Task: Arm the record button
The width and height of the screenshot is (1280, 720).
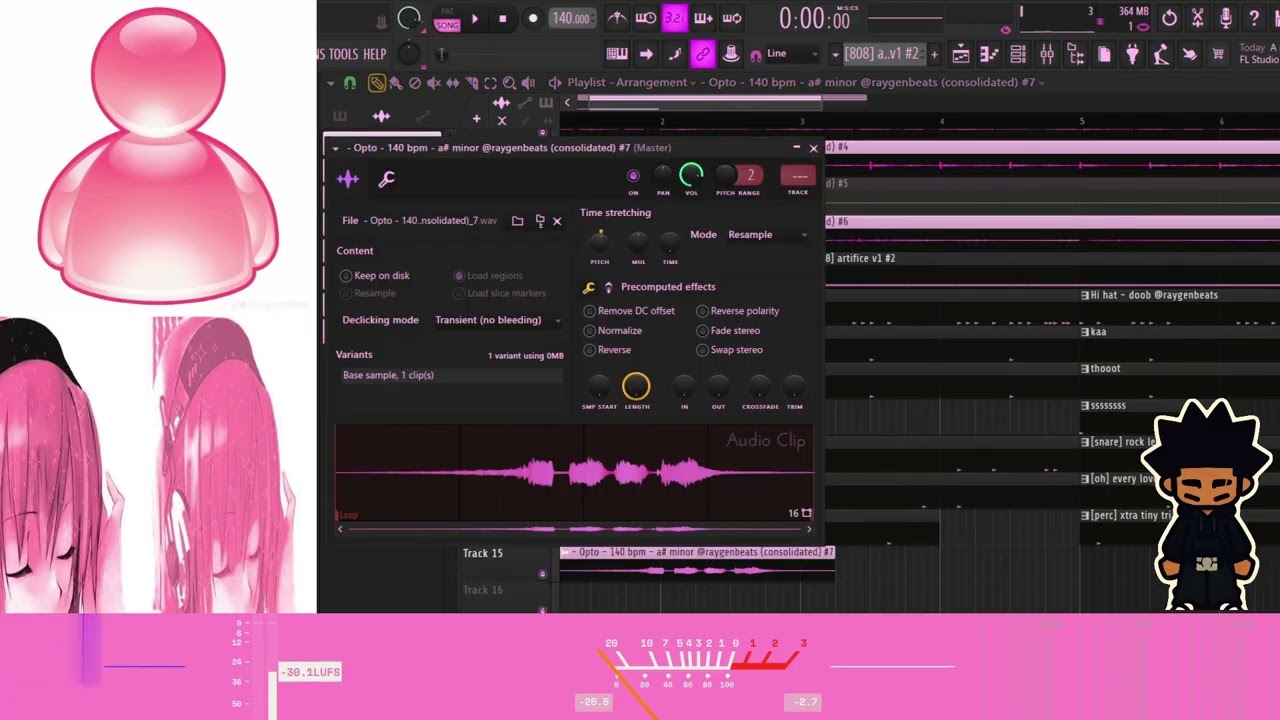Action: [x=533, y=18]
